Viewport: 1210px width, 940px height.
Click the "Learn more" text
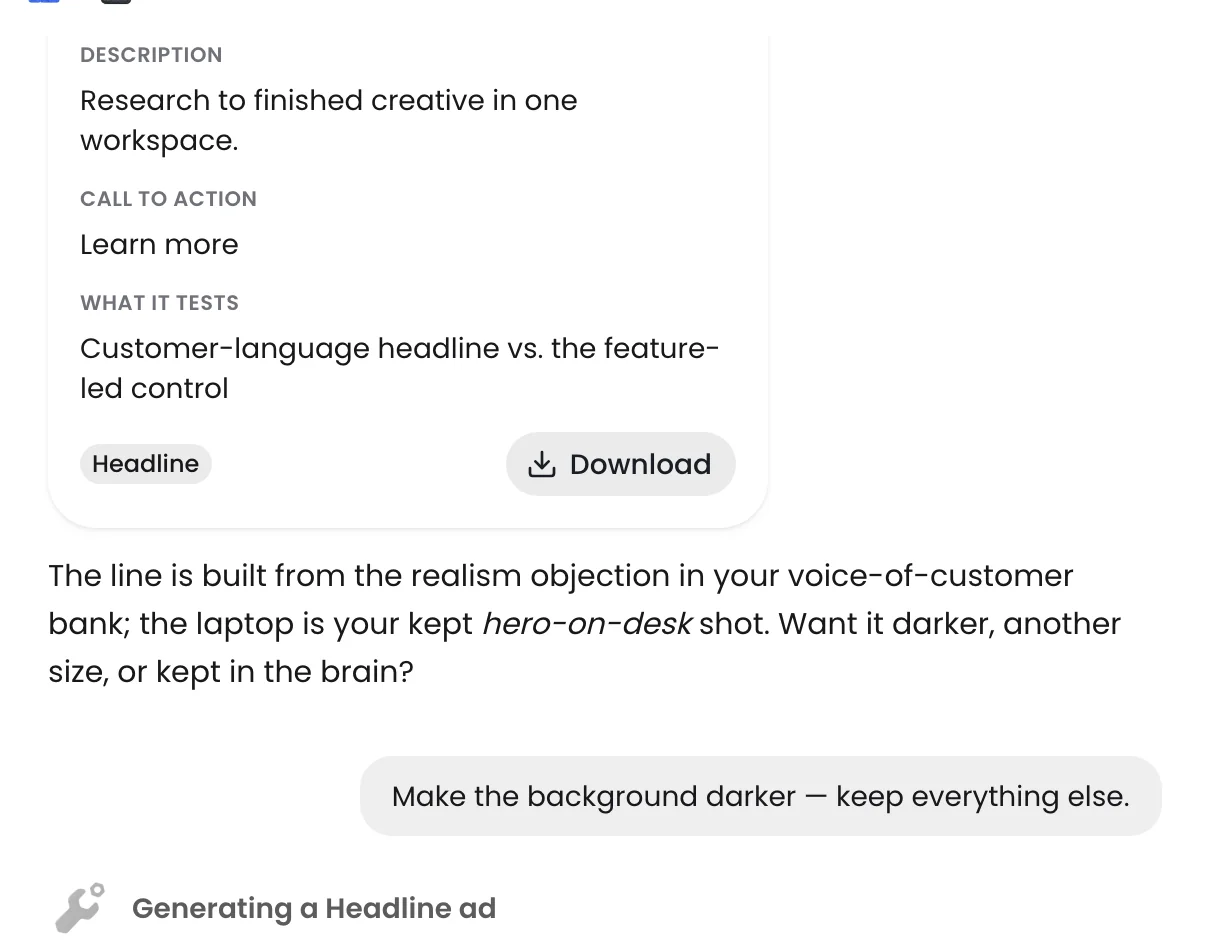coord(159,245)
